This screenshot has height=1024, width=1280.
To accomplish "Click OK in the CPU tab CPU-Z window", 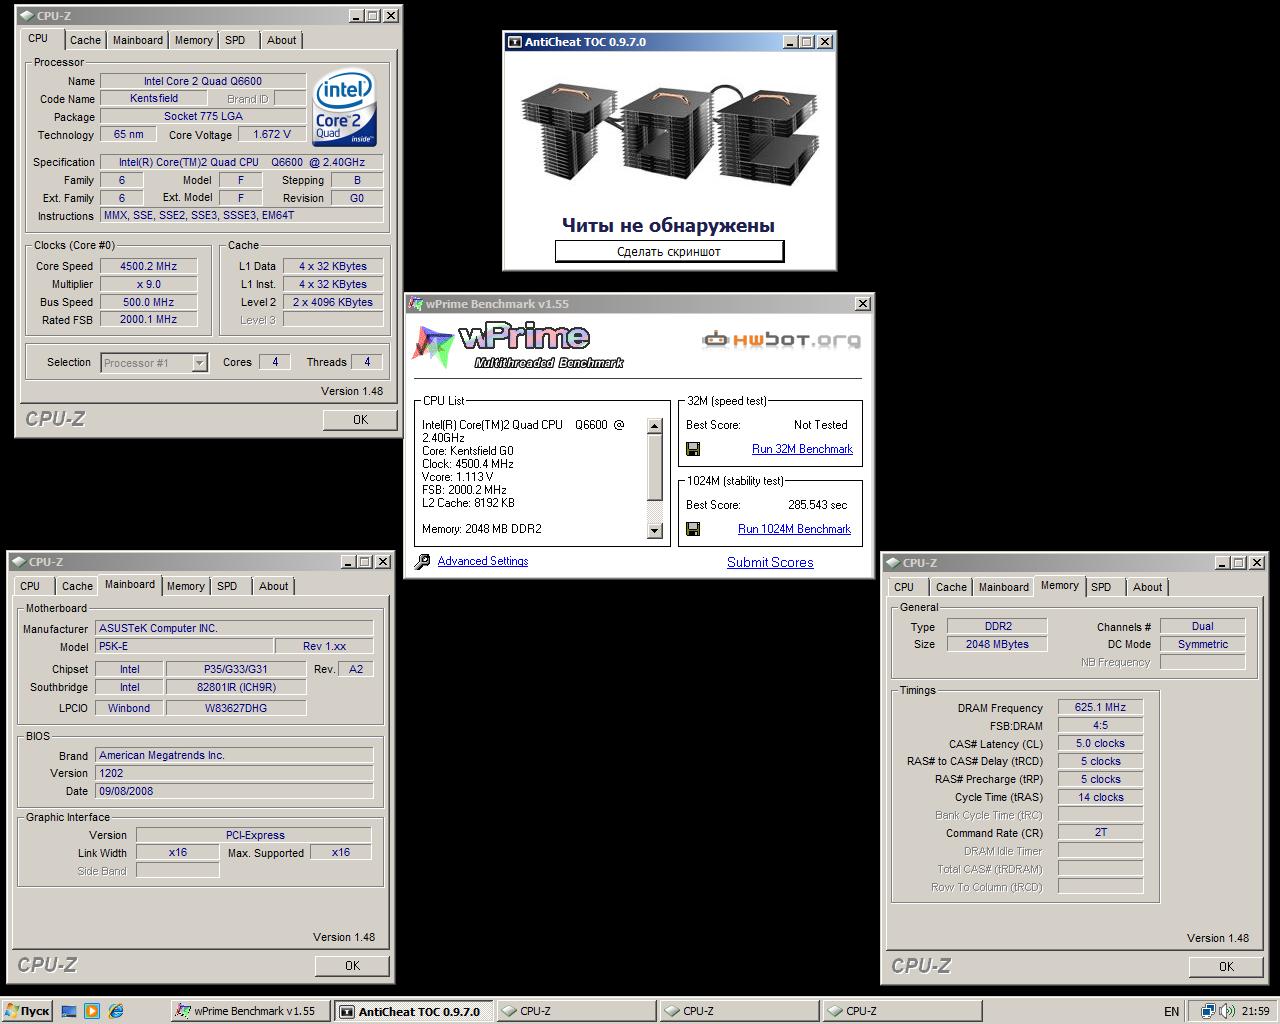I will 360,420.
